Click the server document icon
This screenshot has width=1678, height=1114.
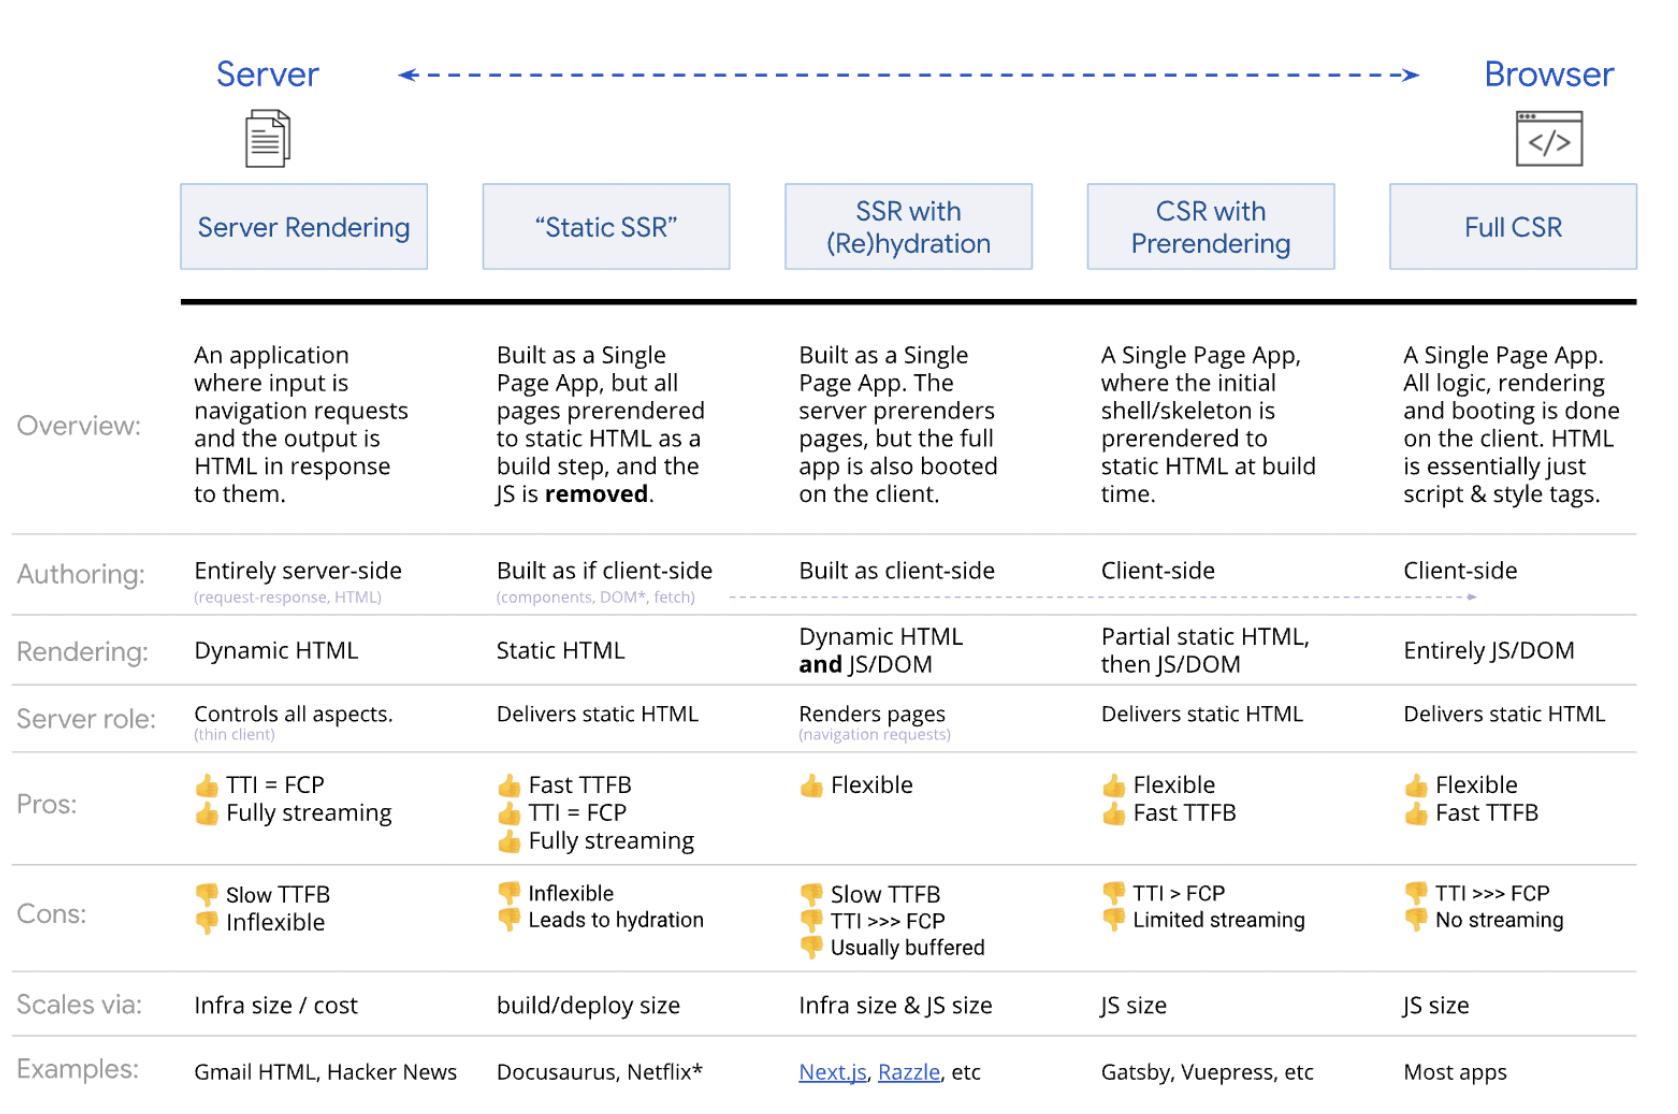(x=267, y=139)
